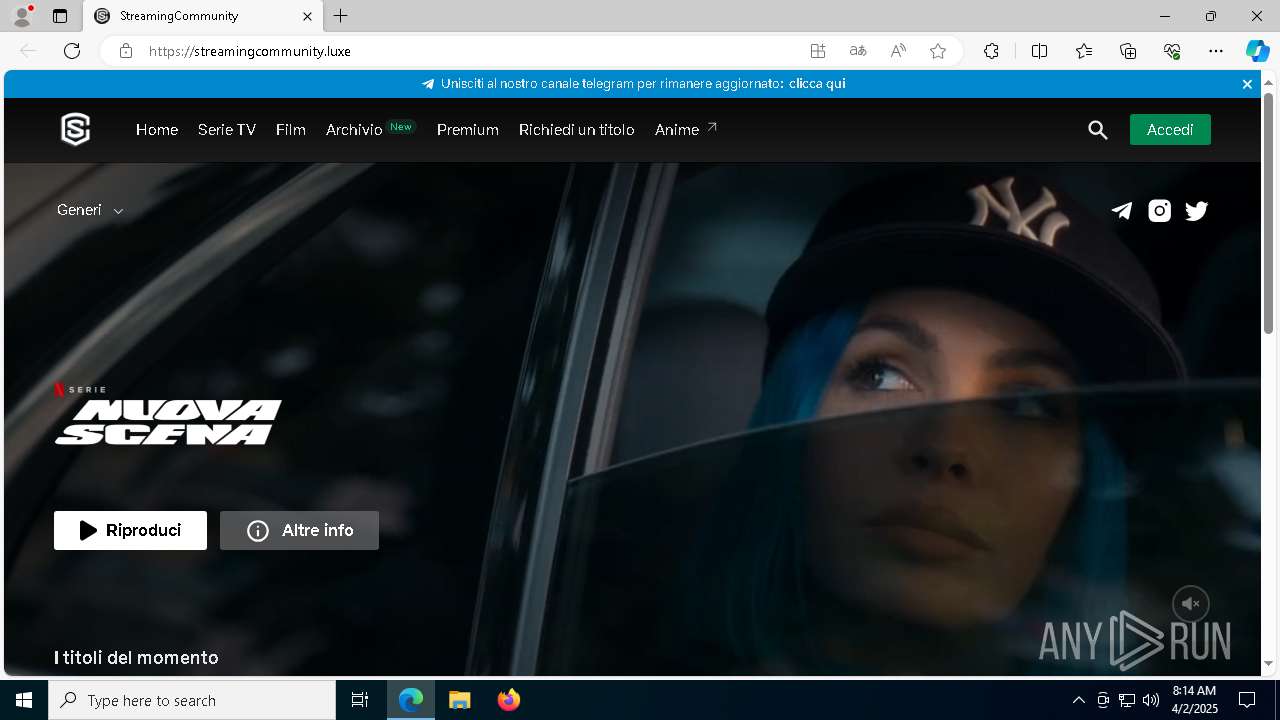This screenshot has width=1280, height=720.
Task: Open the Edge app available icon
Action: coord(818,51)
